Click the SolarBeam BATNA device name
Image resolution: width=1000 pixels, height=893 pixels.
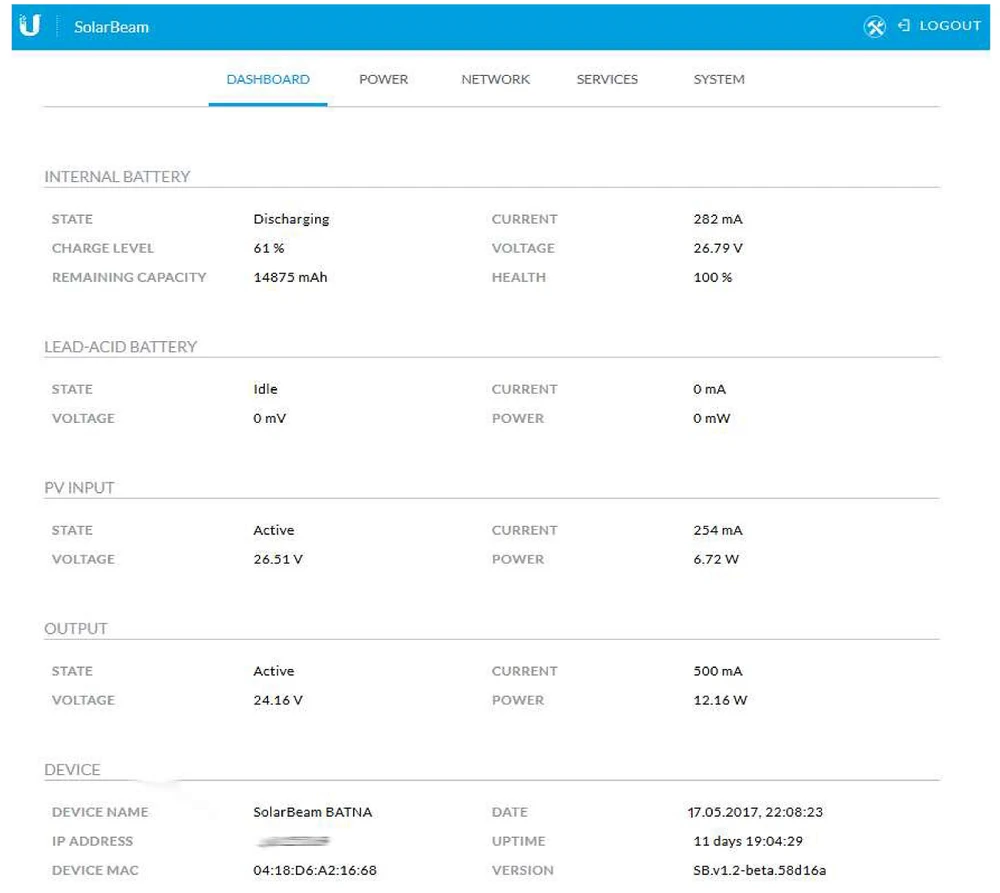coord(313,812)
